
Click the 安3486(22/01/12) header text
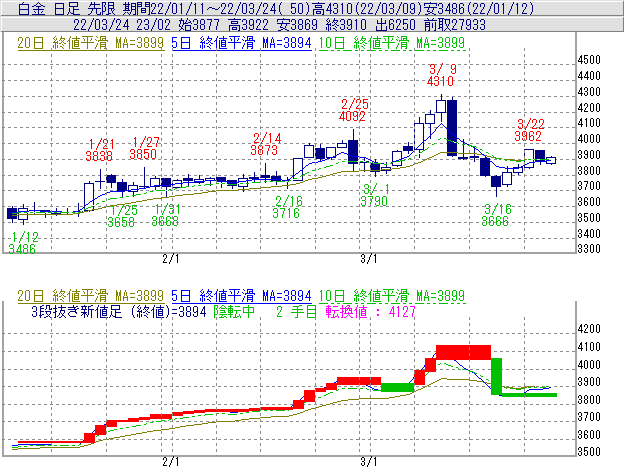(x=480, y=8)
